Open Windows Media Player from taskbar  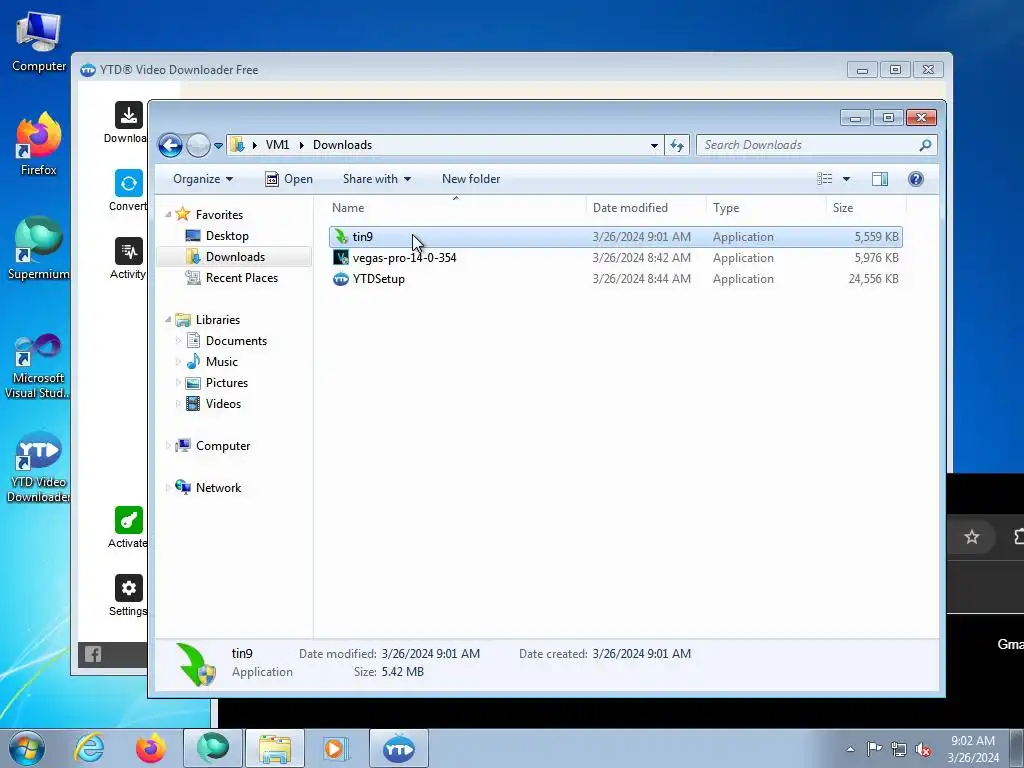click(336, 748)
